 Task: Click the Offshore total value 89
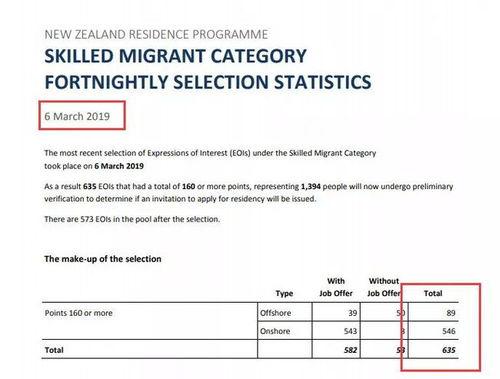click(x=451, y=313)
